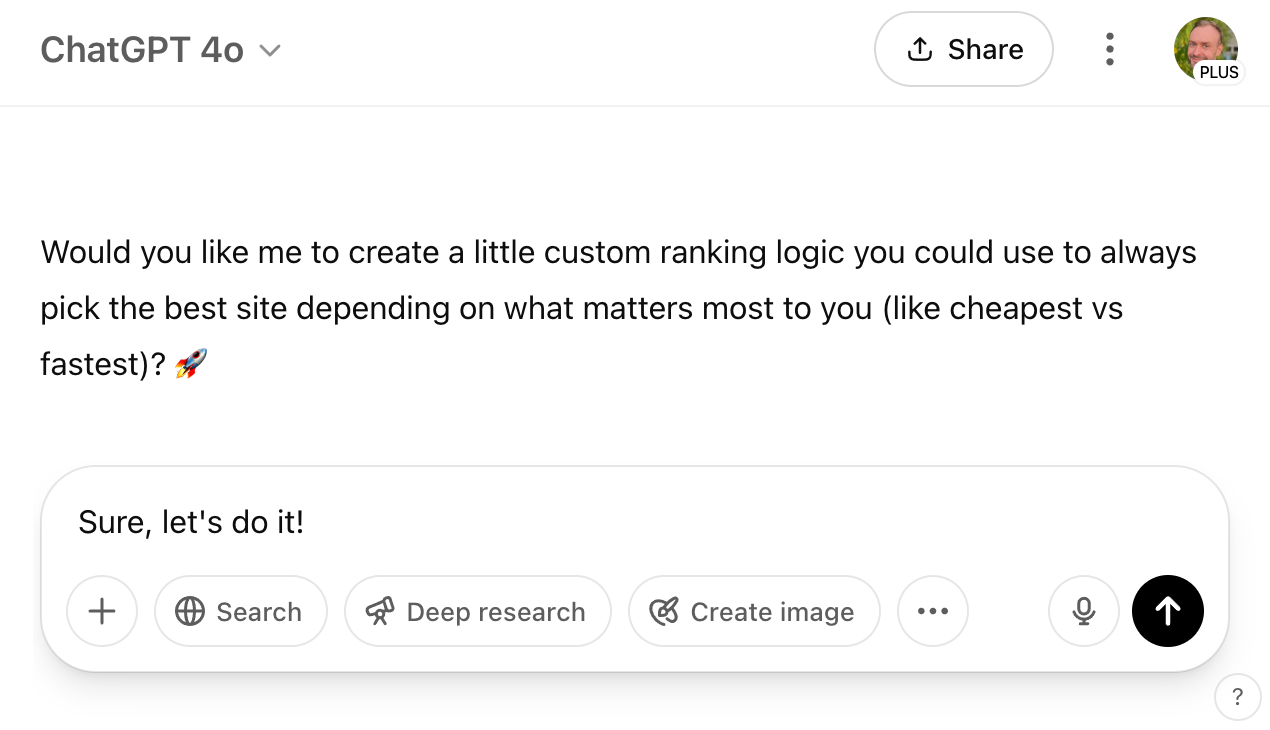This screenshot has width=1270, height=730.
Task: Click the paintbrush icon in Create image
Action: pyautogui.click(x=664, y=611)
